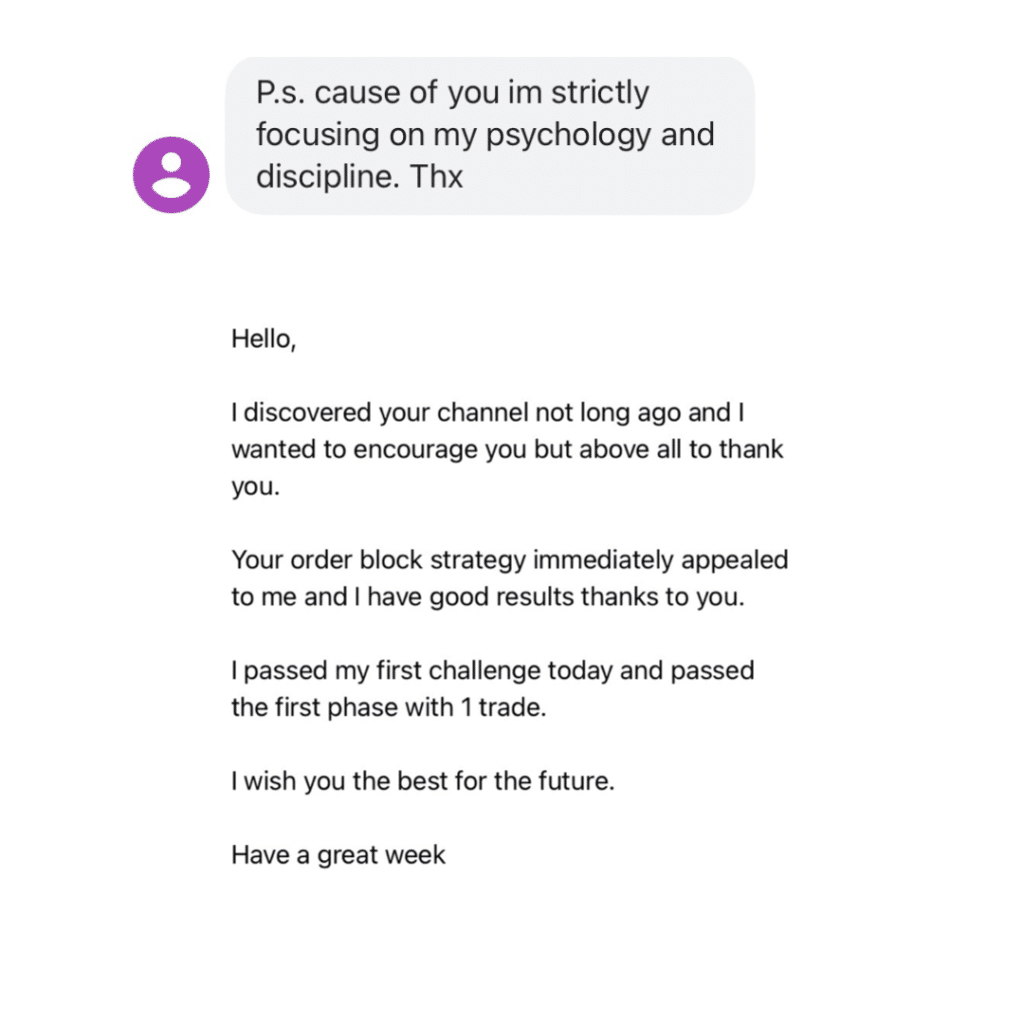Image resolution: width=1024 pixels, height=1024 pixels.
Task: Open the purple profile avatar icon
Action: 171,175
